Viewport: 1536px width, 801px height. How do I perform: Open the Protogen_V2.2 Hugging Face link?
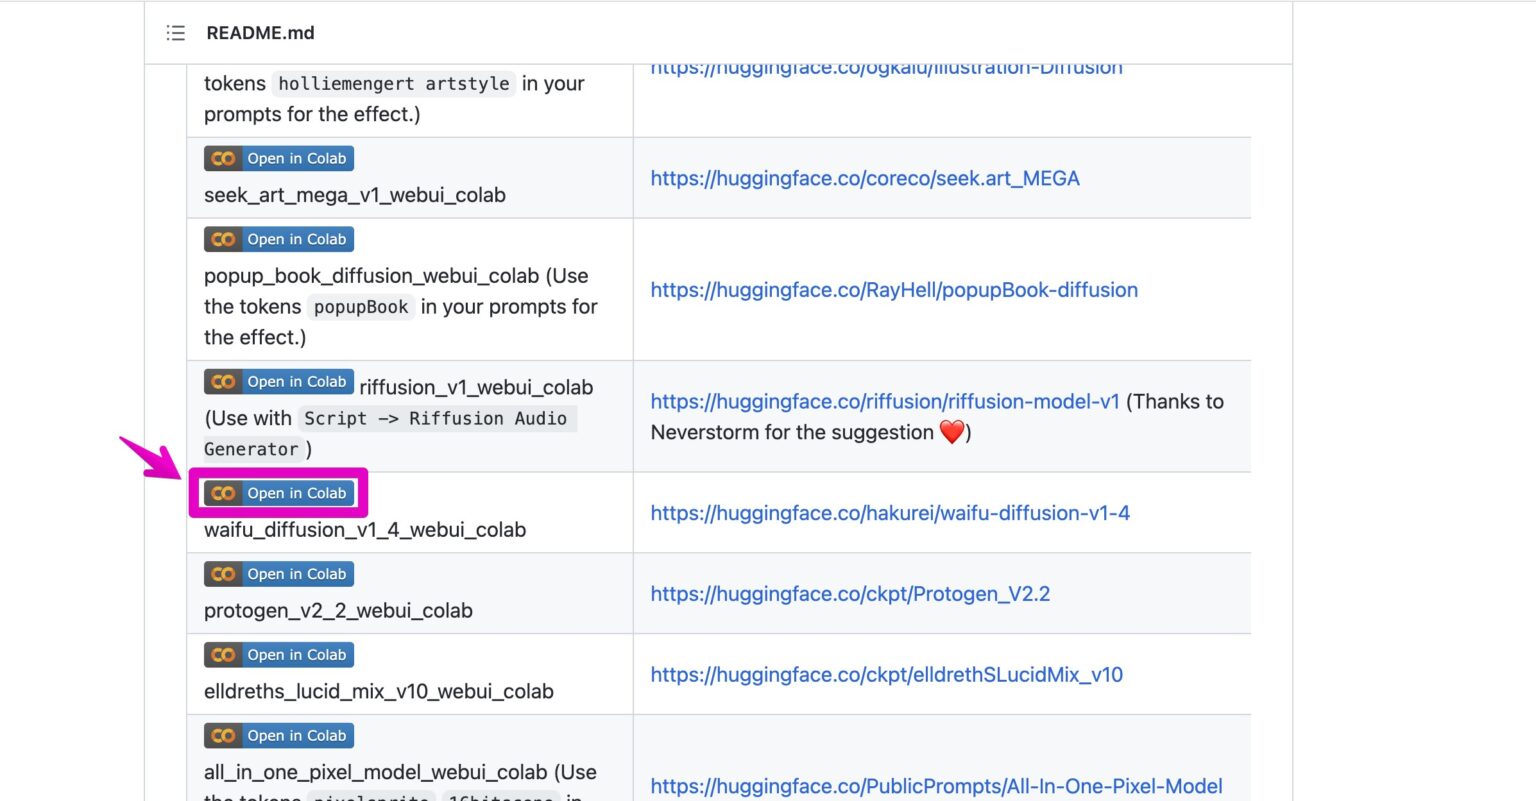(850, 593)
